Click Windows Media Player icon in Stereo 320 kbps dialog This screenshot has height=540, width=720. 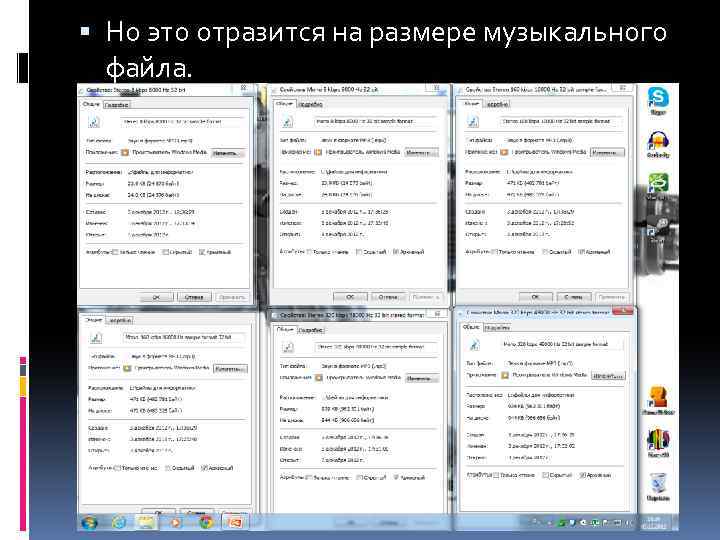tap(319, 378)
